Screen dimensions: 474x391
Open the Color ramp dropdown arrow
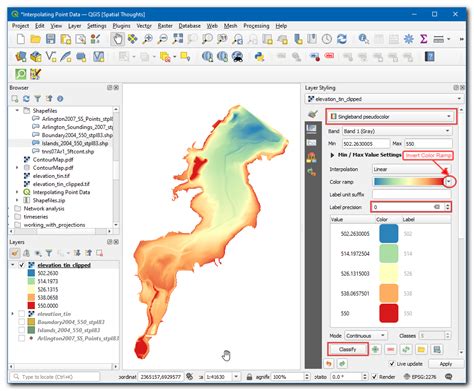pos(449,182)
